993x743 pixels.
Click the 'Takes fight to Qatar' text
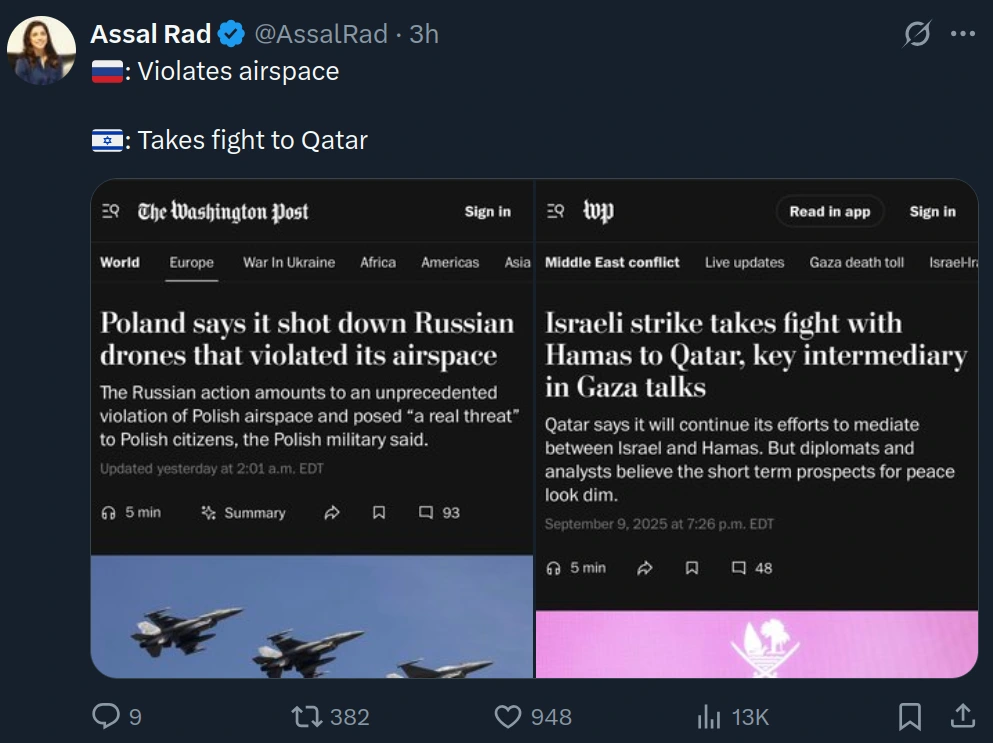252,141
